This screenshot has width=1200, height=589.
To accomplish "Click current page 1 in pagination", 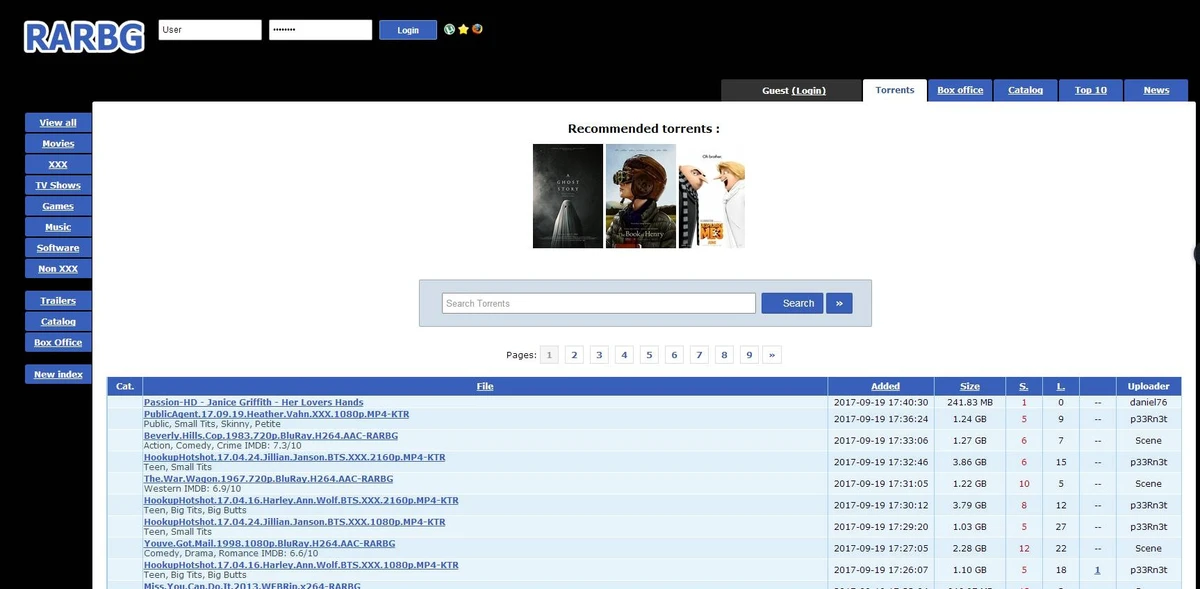I will click(x=549, y=355).
